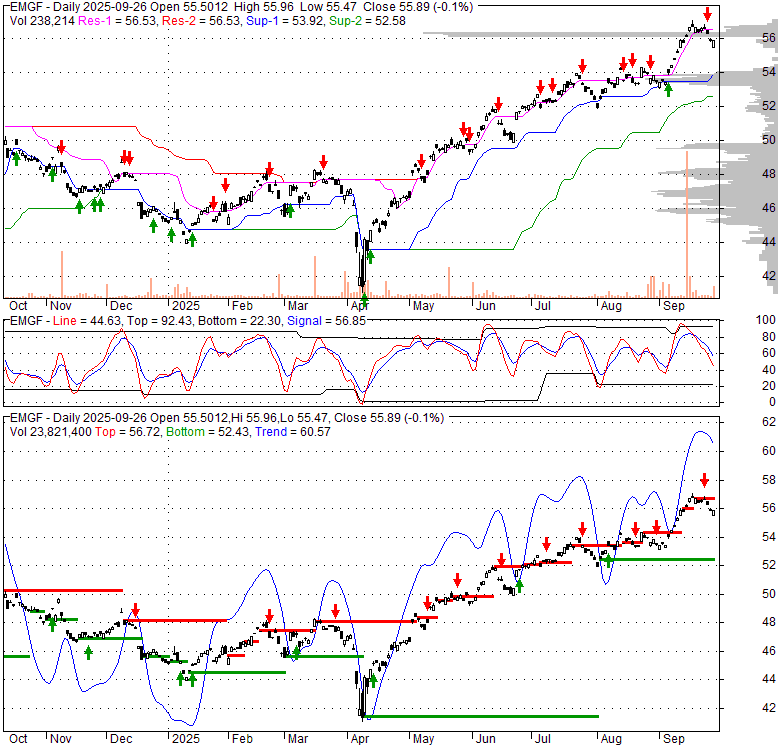
Task: Select the blue Sup-1 = 53.92 legend
Action: 285,21
